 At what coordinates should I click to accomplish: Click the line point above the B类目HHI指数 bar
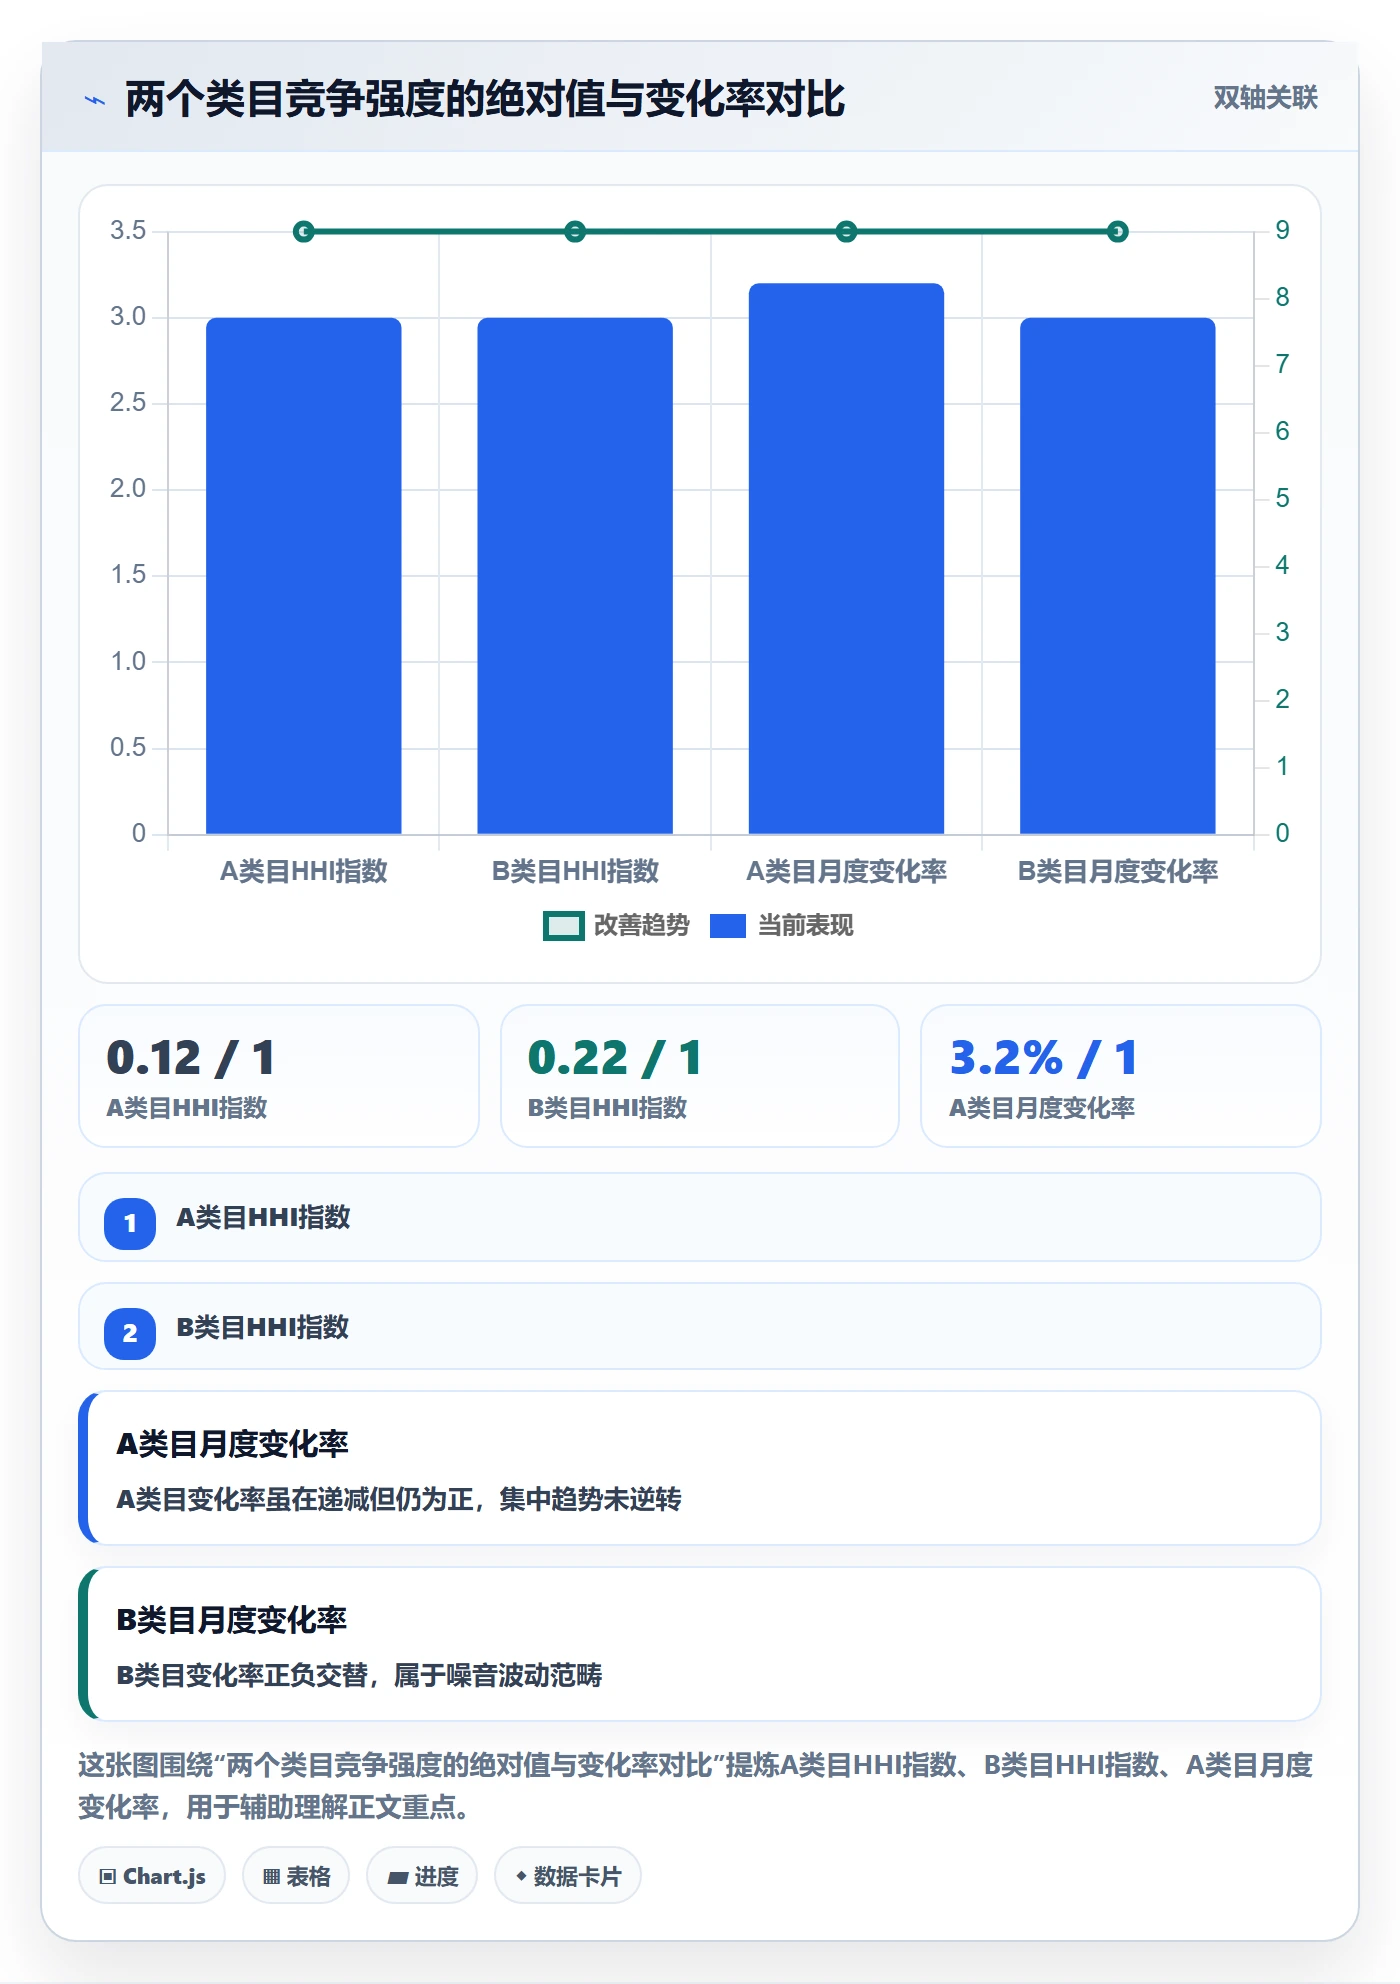point(575,232)
